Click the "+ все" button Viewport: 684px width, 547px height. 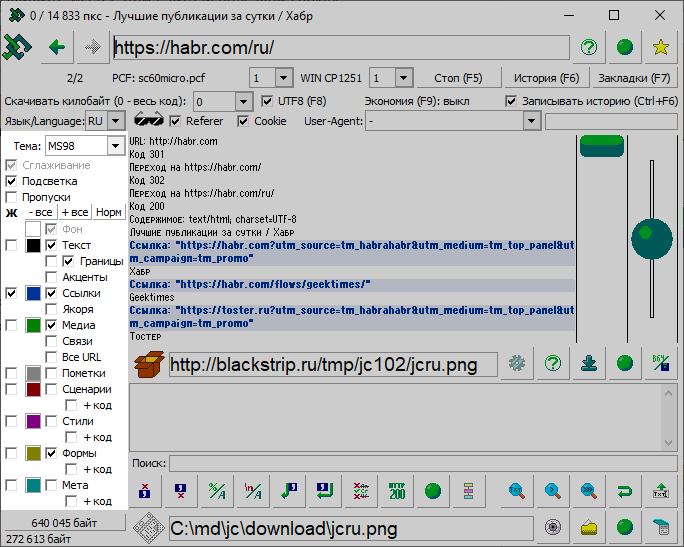pyautogui.click(x=75, y=212)
